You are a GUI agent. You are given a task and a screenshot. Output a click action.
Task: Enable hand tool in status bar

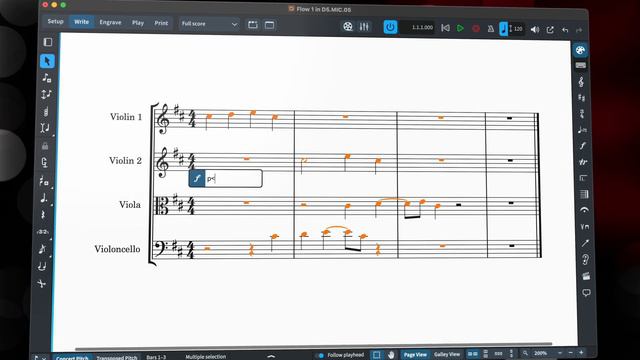(391, 355)
